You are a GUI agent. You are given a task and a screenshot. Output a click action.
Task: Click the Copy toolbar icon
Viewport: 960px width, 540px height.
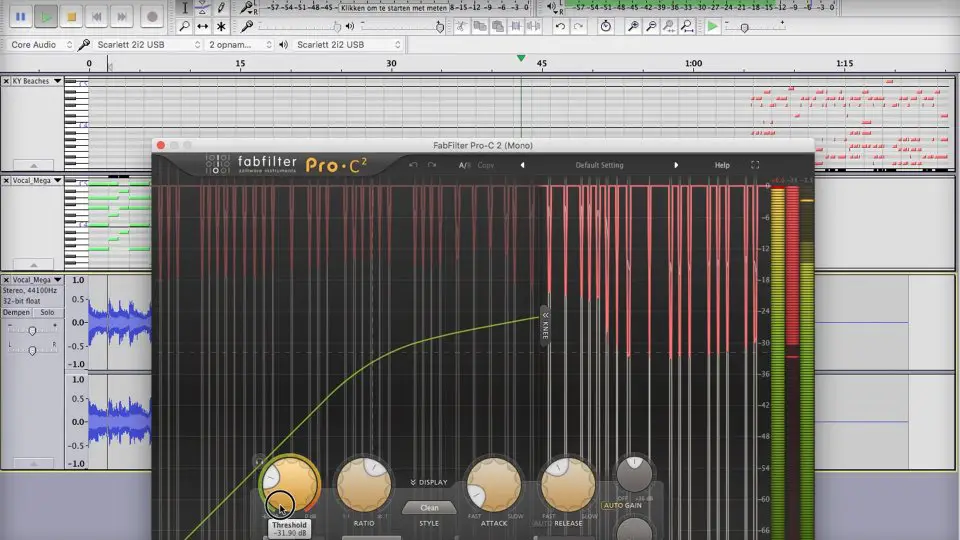[x=480, y=26]
